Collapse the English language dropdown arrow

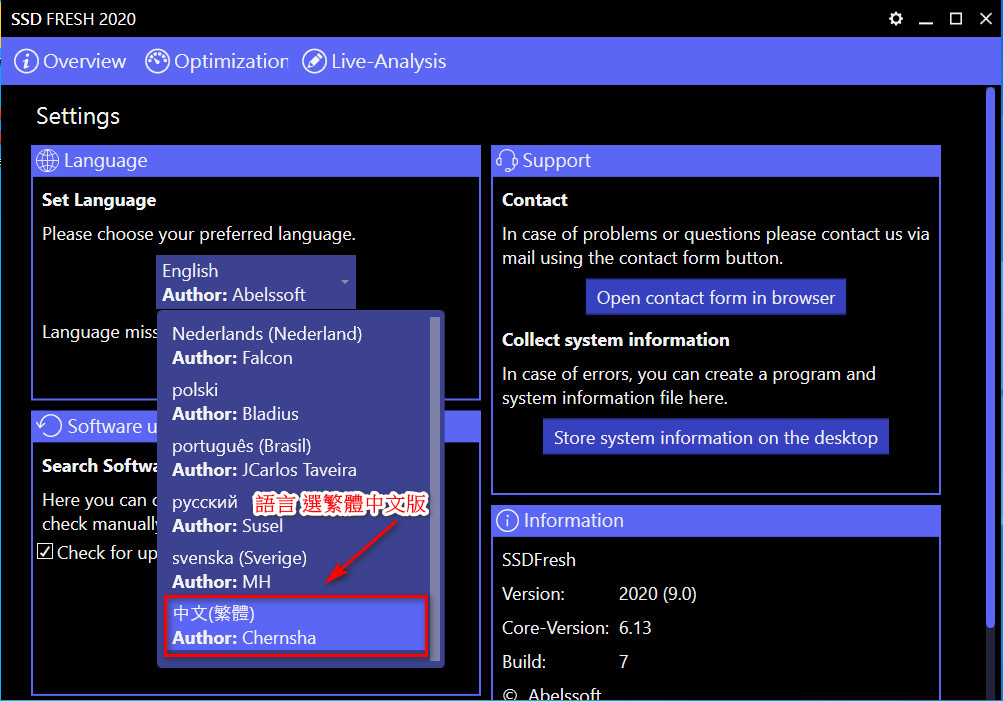click(x=345, y=282)
